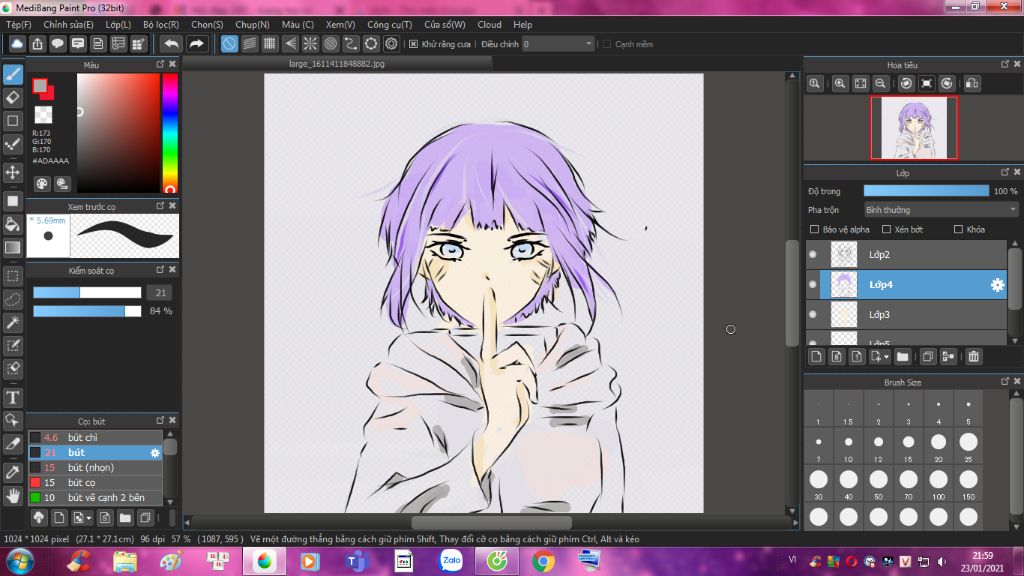Adjust the brush opacity slider
1024x576 pixels.
point(87,312)
